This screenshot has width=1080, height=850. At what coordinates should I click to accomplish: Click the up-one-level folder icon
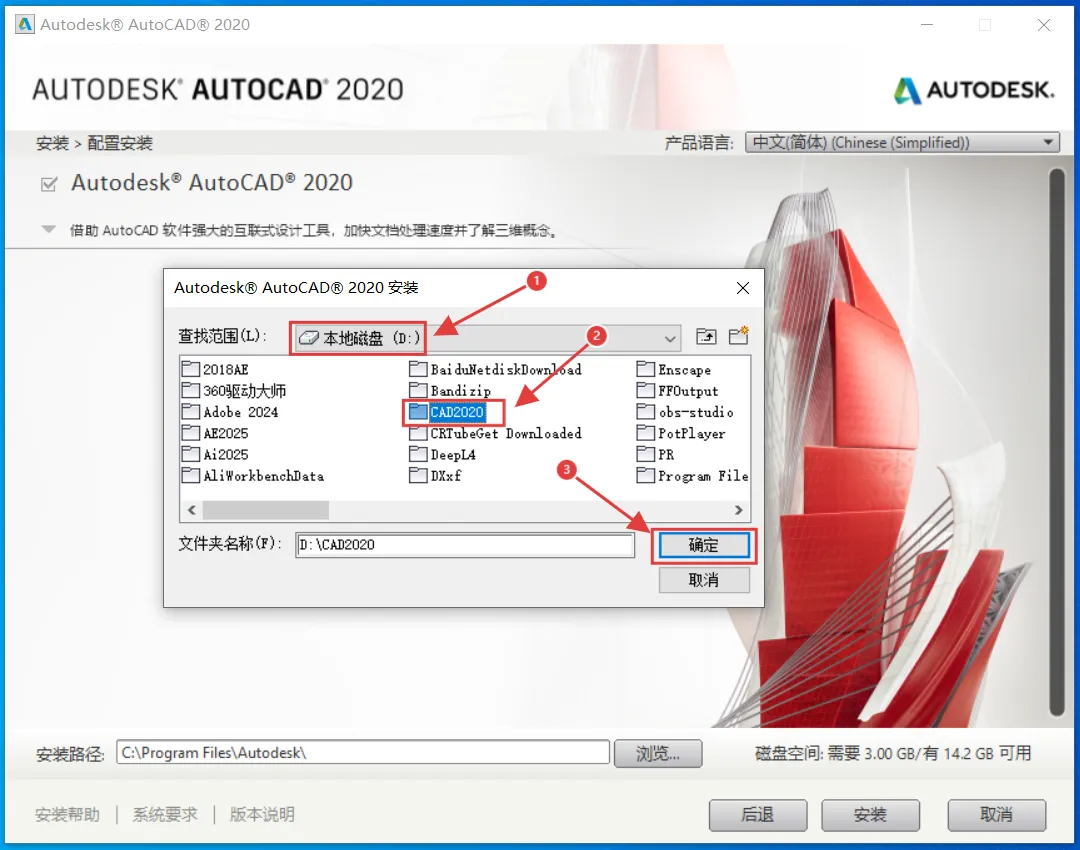706,336
